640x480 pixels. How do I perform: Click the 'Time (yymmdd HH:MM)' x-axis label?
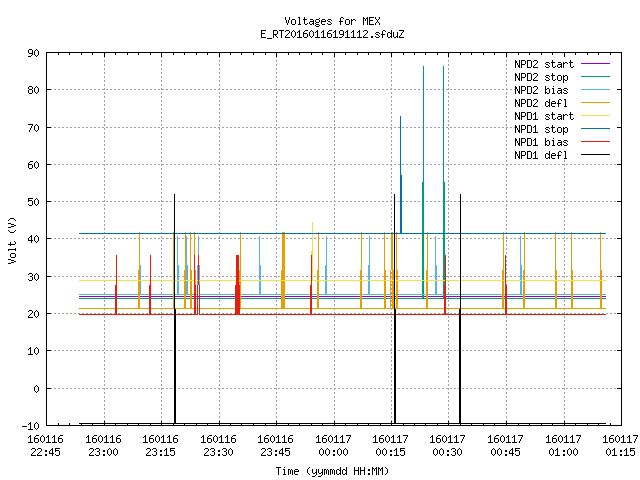[x=332, y=471]
